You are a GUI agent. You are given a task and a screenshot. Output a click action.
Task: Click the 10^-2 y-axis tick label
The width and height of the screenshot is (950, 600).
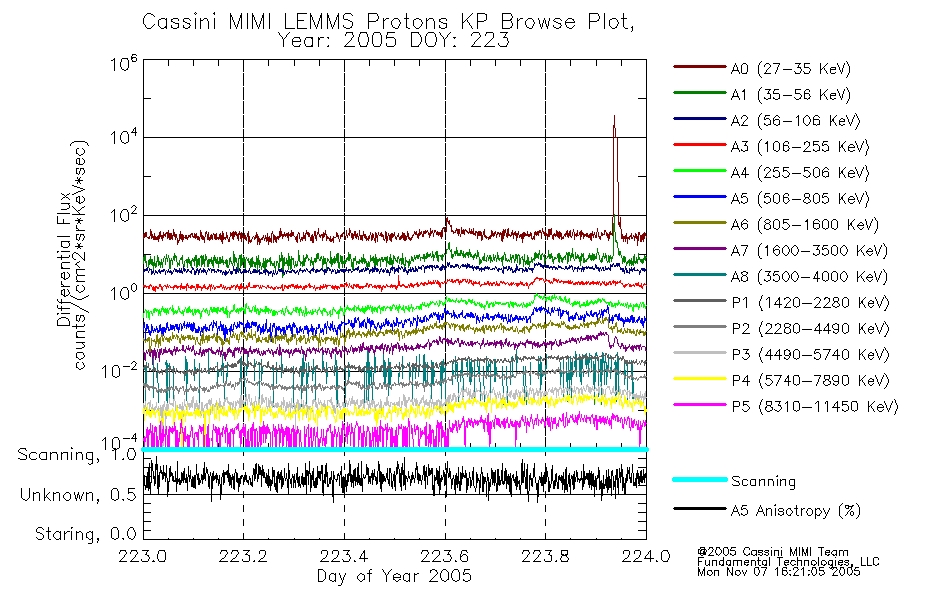click(x=119, y=371)
